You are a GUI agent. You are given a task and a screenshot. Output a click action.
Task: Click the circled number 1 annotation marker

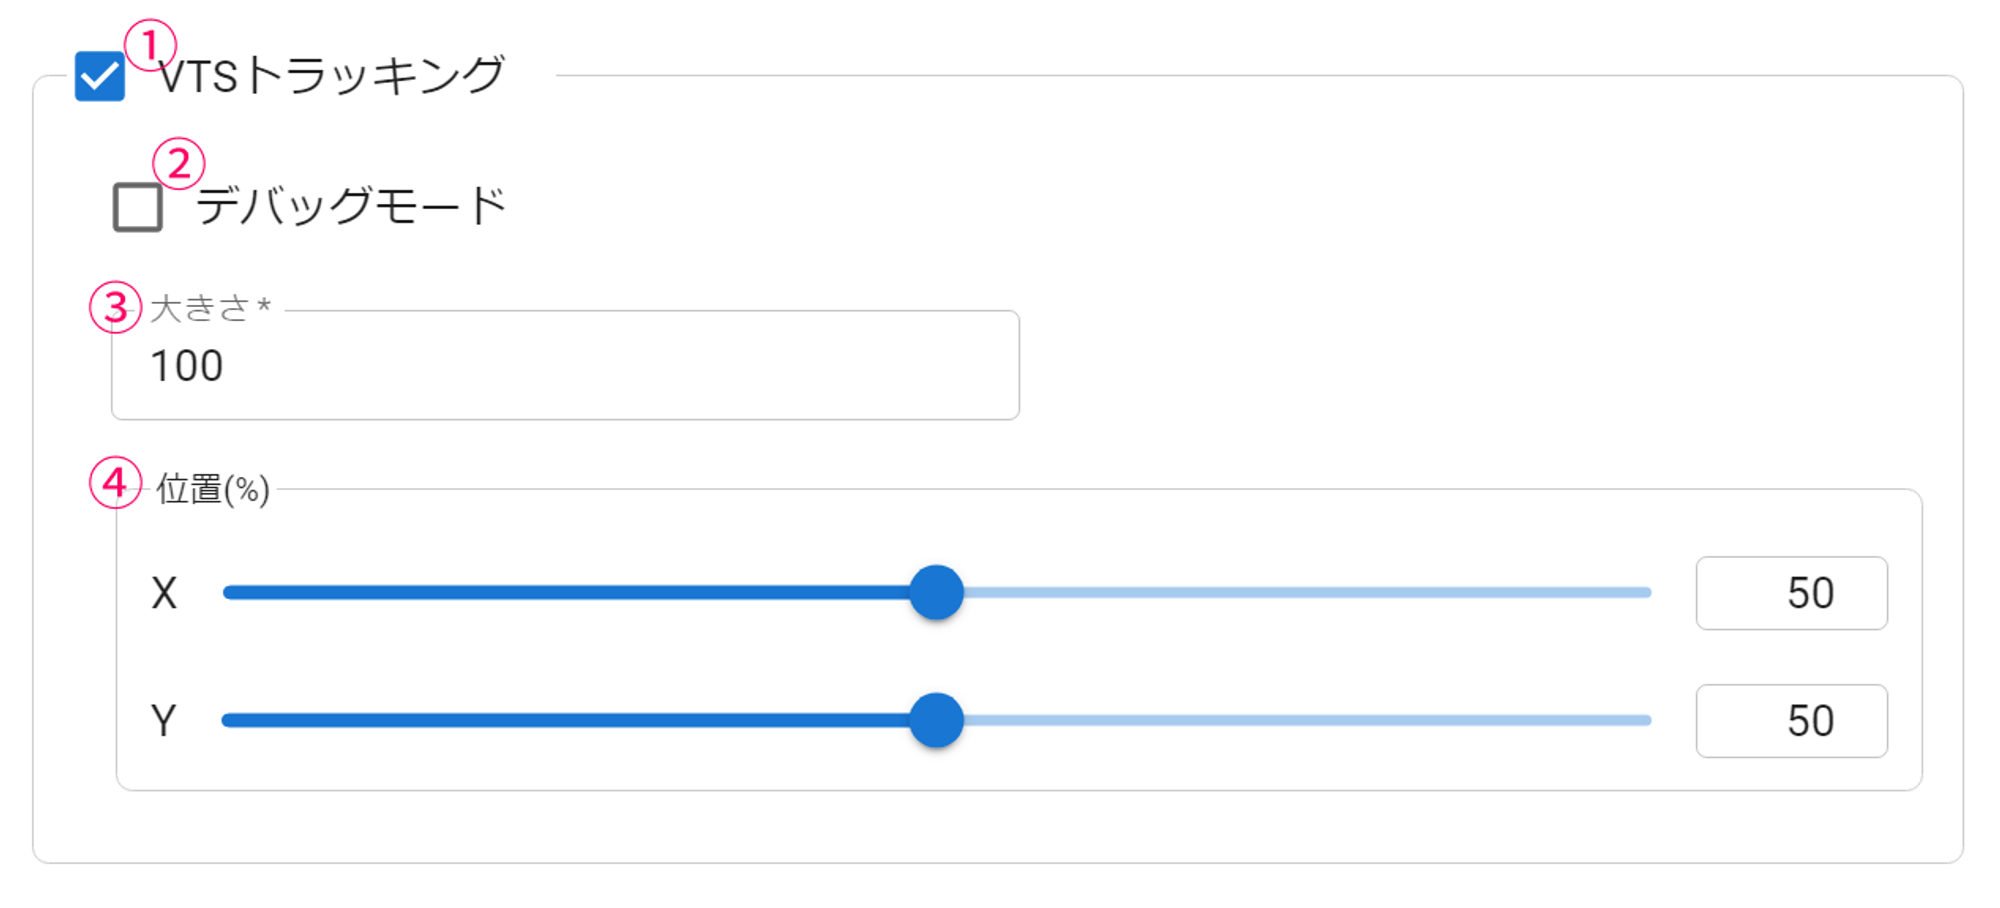150,45
